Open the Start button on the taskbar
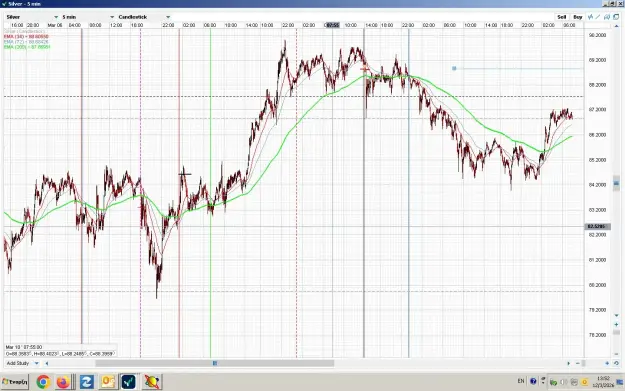Image resolution: width=625 pixels, height=391 pixels. (x=15, y=382)
